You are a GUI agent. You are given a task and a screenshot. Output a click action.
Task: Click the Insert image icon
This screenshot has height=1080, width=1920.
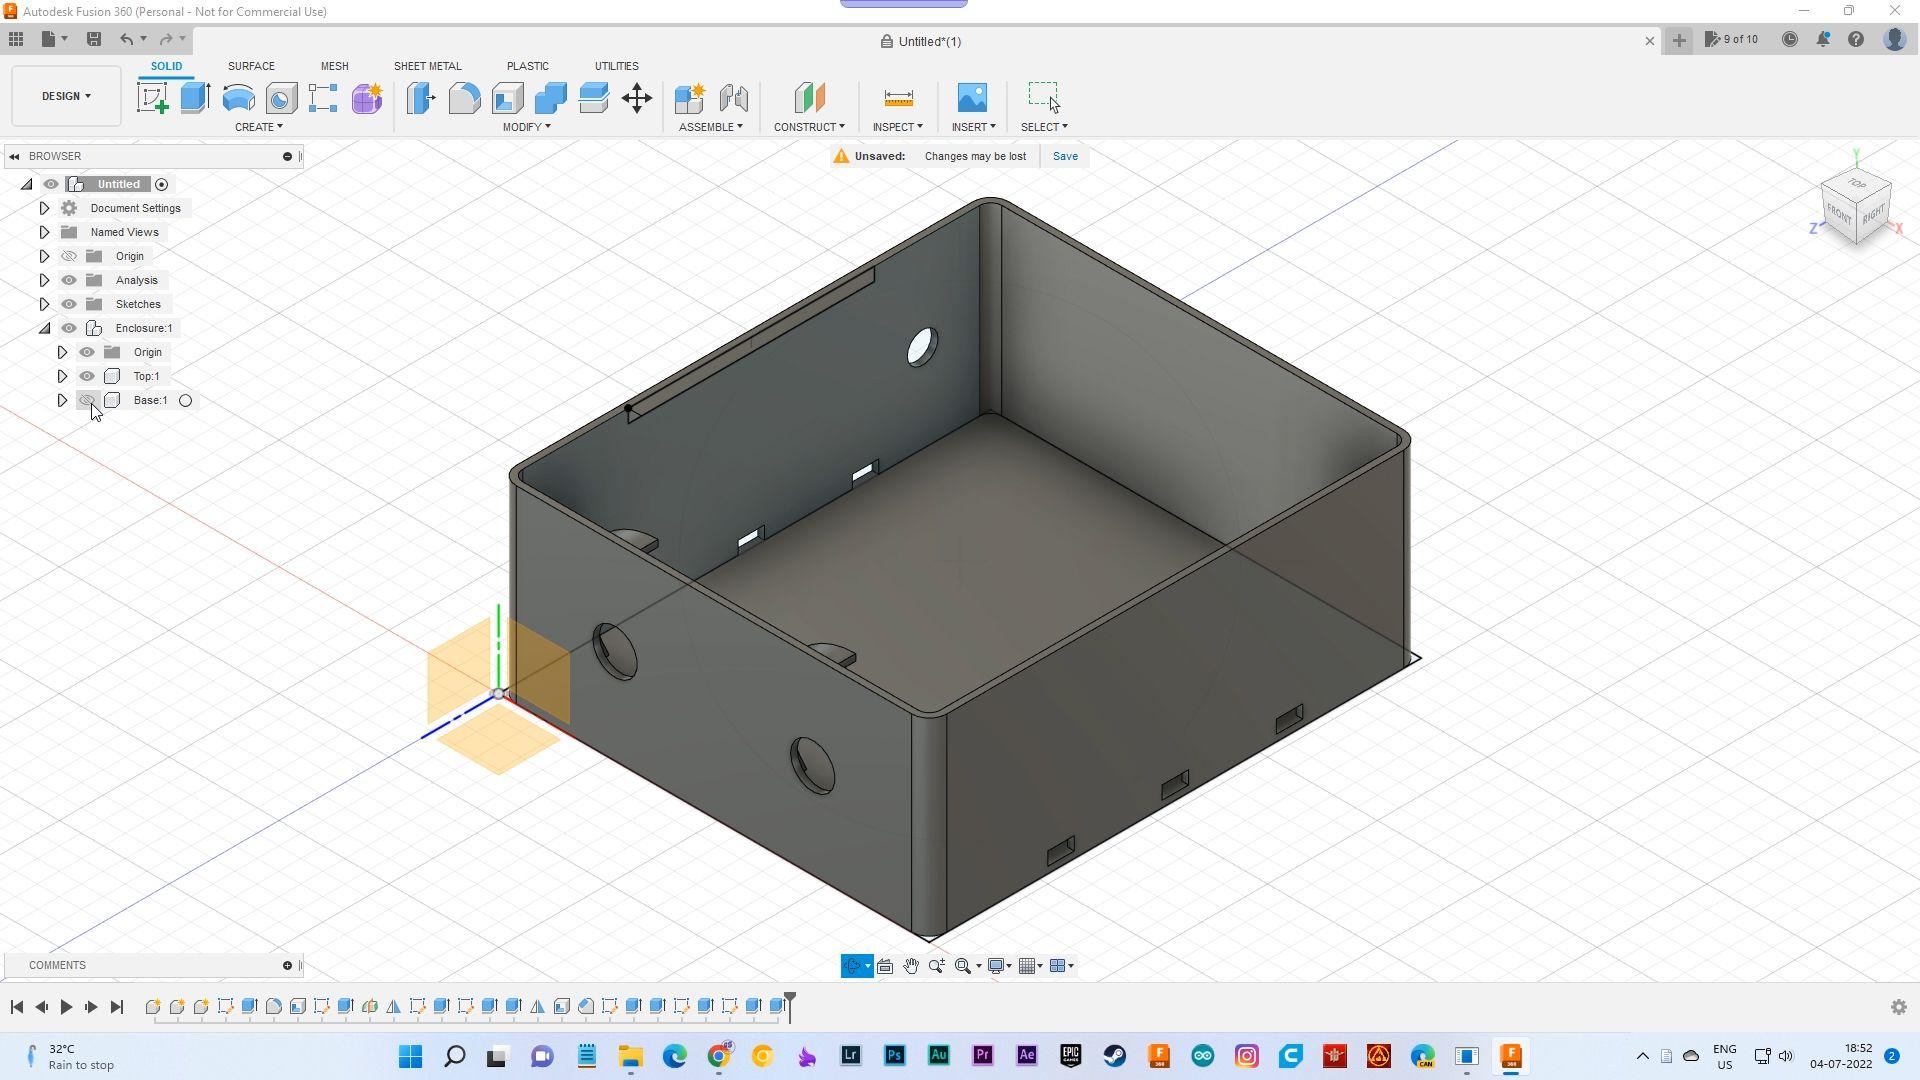pyautogui.click(x=972, y=98)
